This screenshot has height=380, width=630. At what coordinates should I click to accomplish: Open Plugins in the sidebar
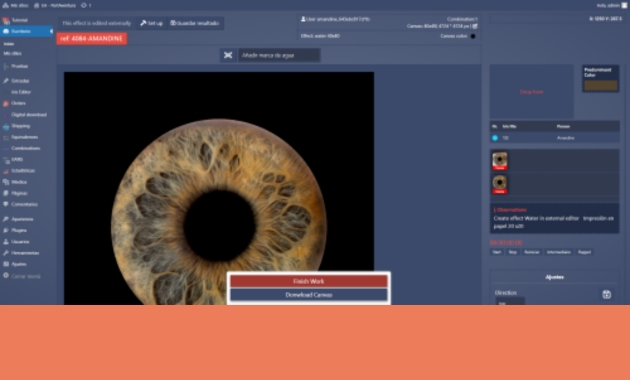pyautogui.click(x=19, y=230)
